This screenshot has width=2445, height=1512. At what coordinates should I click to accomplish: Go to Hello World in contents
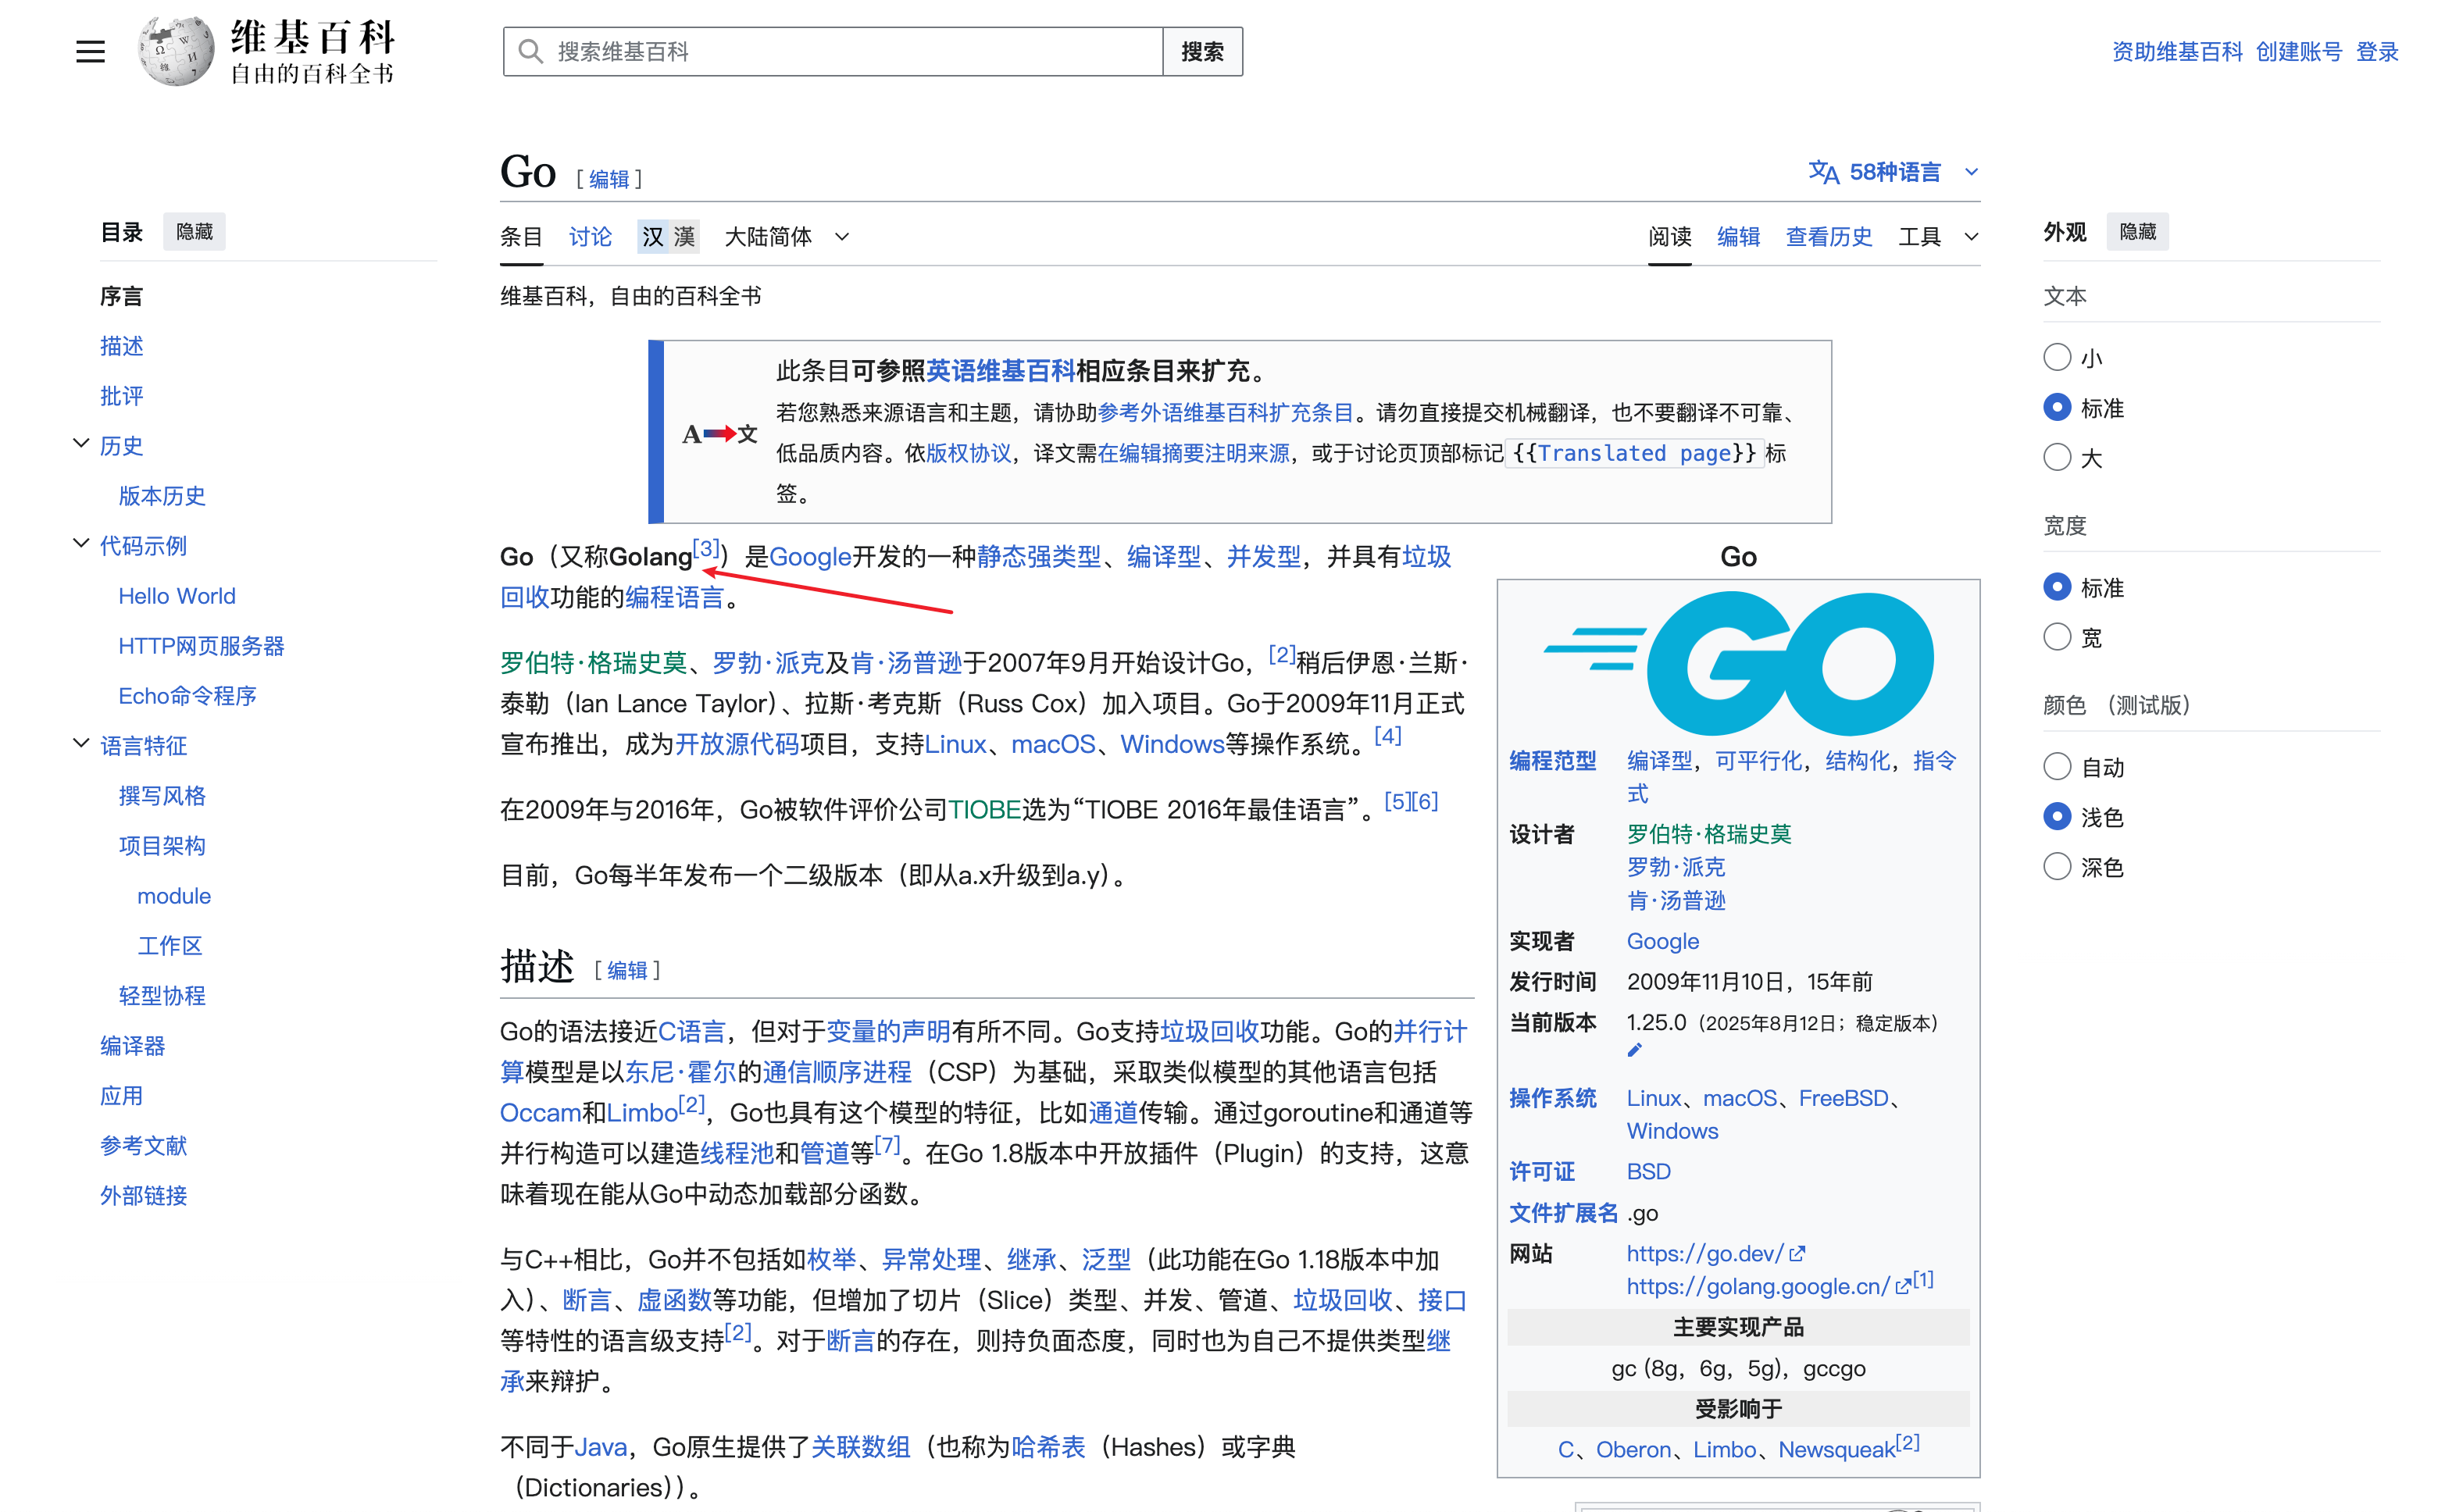177,596
